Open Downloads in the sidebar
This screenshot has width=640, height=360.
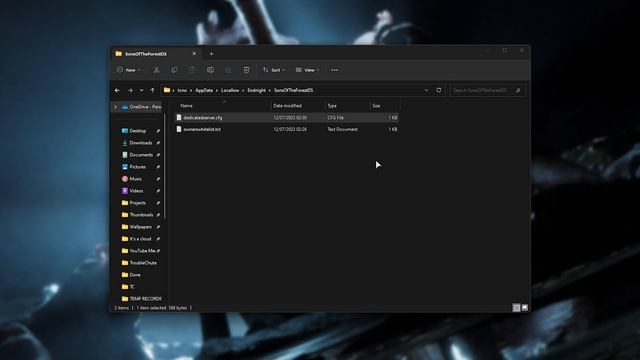click(x=140, y=143)
